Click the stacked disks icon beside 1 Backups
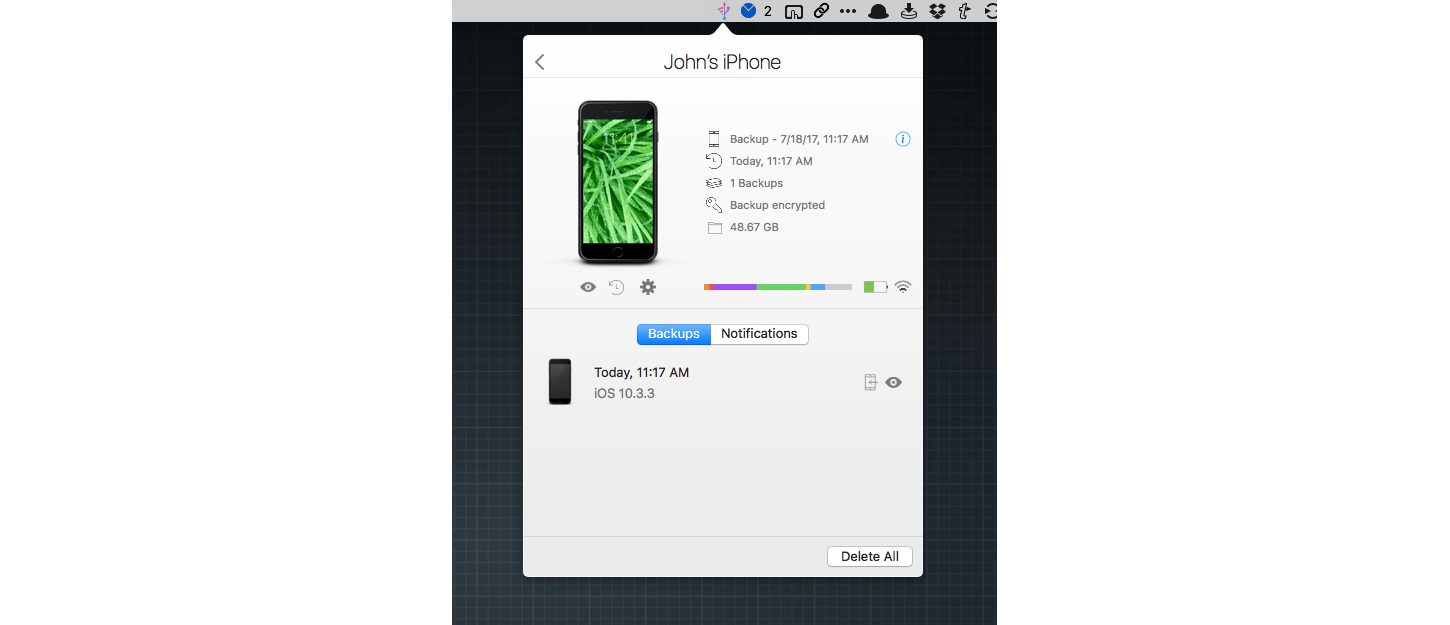The height and width of the screenshot is (625, 1450). [x=714, y=183]
